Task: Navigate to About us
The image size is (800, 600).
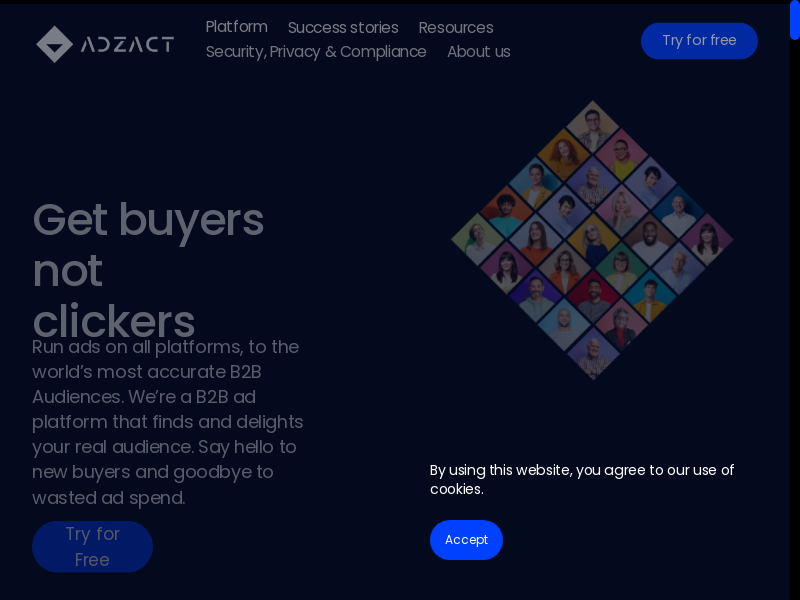Action: [478, 52]
